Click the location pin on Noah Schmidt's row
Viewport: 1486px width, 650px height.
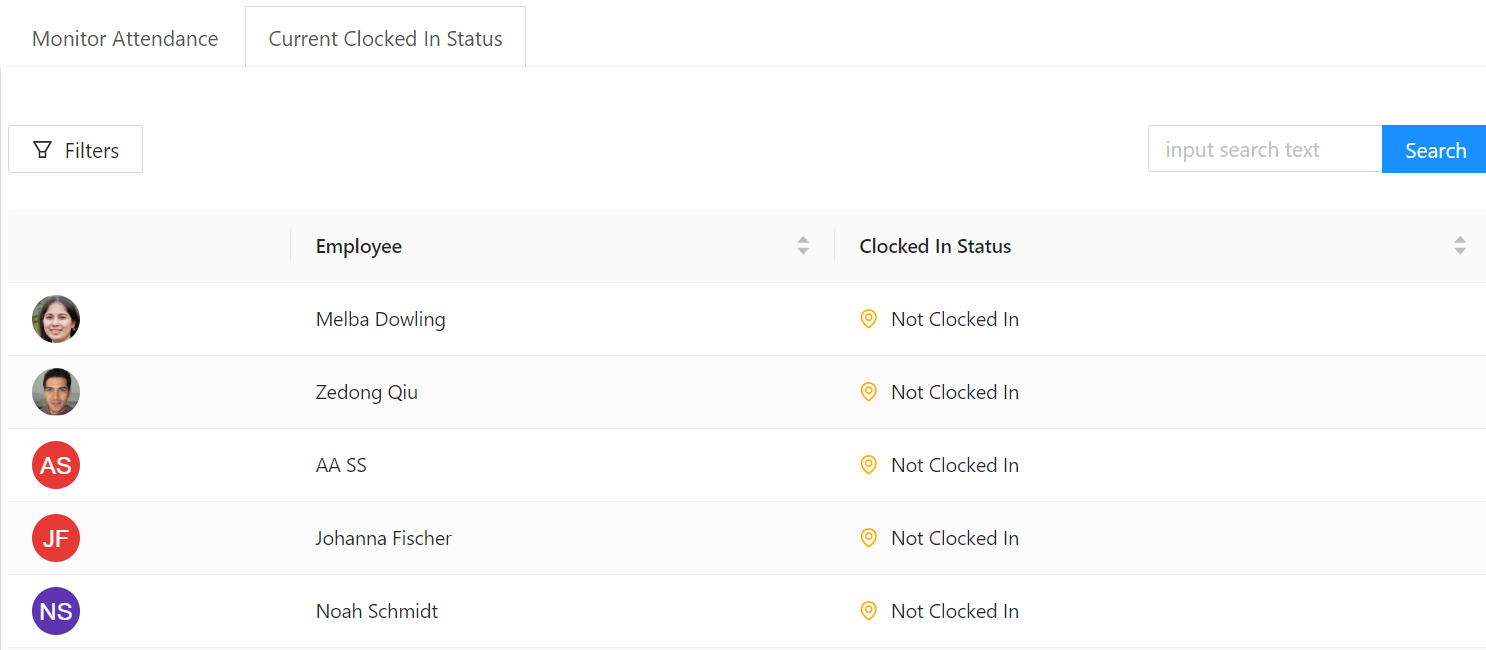tap(868, 610)
